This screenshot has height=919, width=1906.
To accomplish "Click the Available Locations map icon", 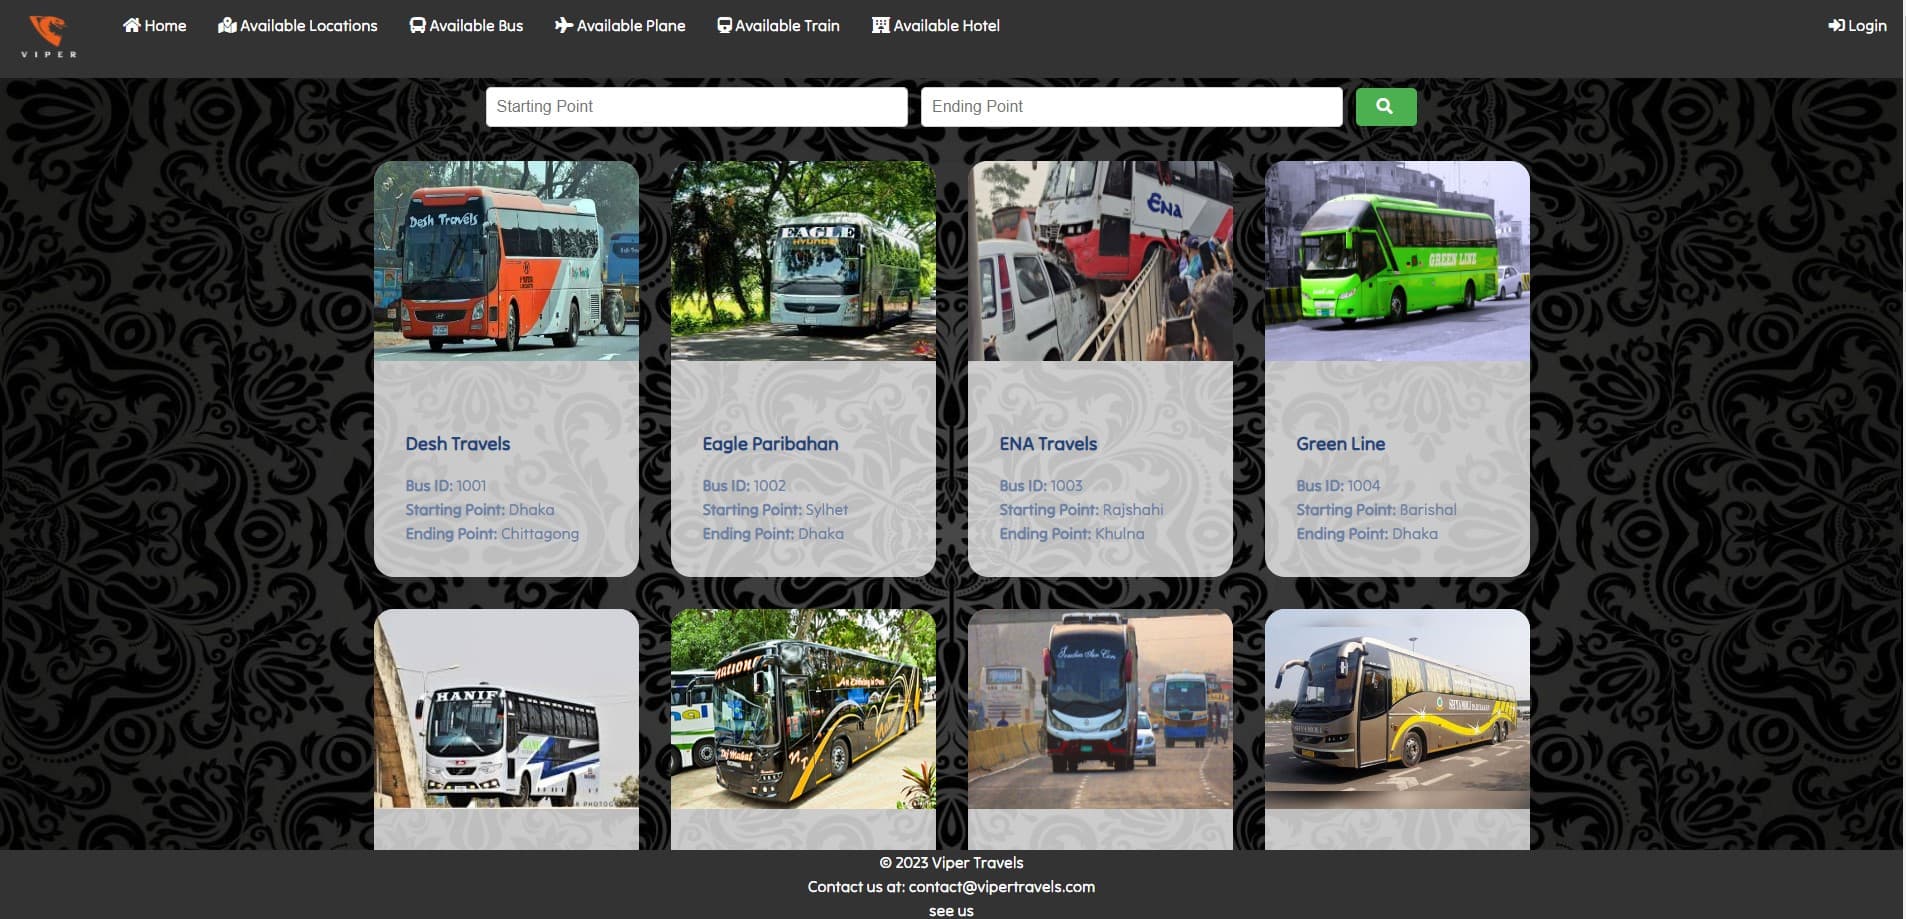I will [227, 25].
